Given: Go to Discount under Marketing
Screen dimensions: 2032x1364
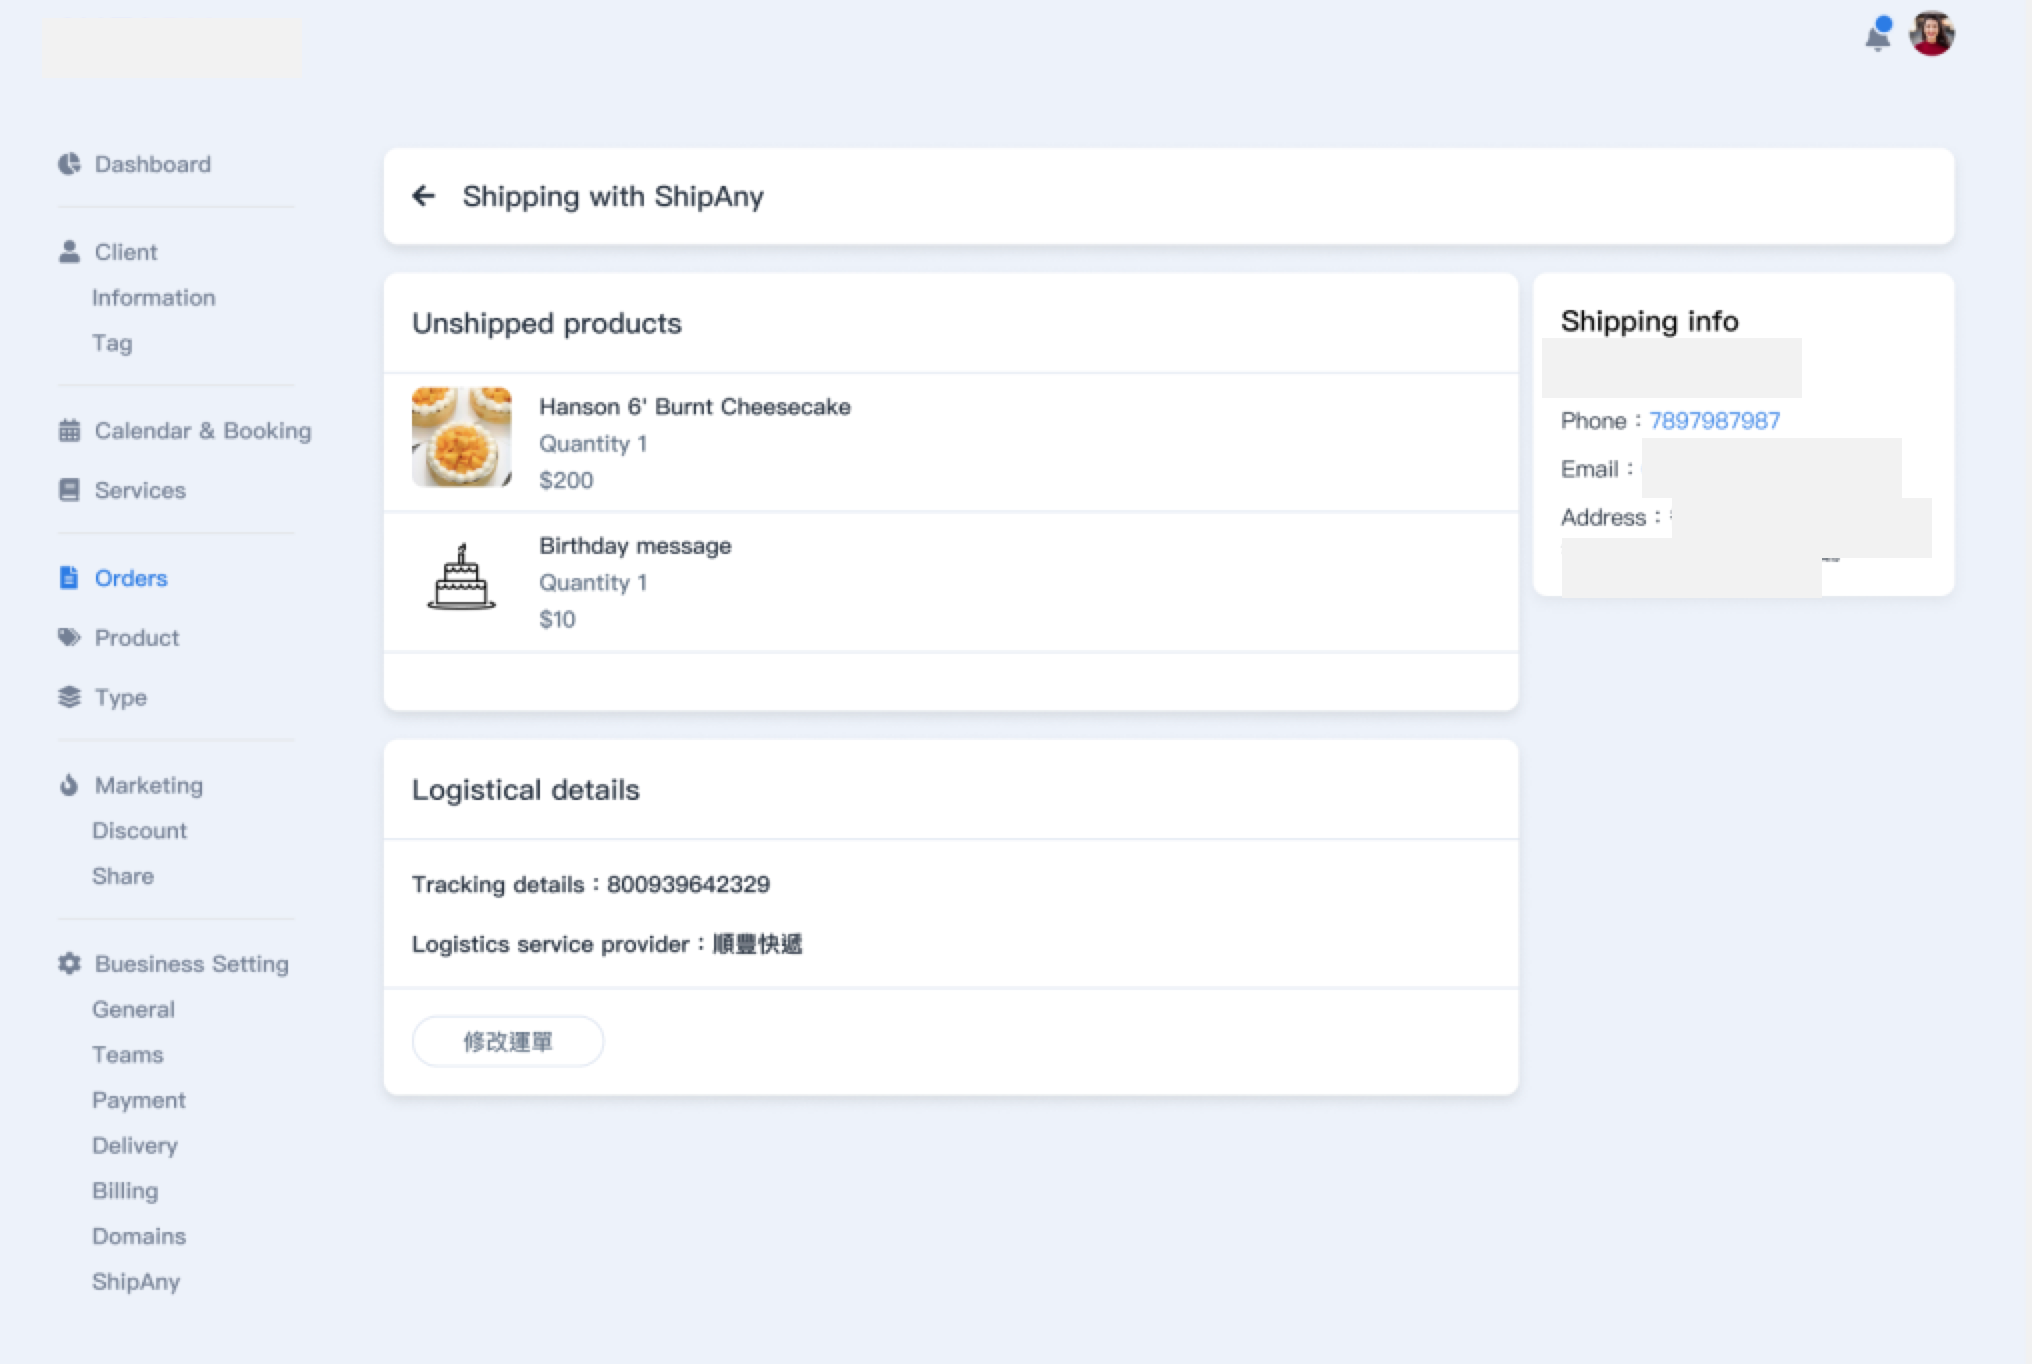Looking at the screenshot, I should pos(139,831).
